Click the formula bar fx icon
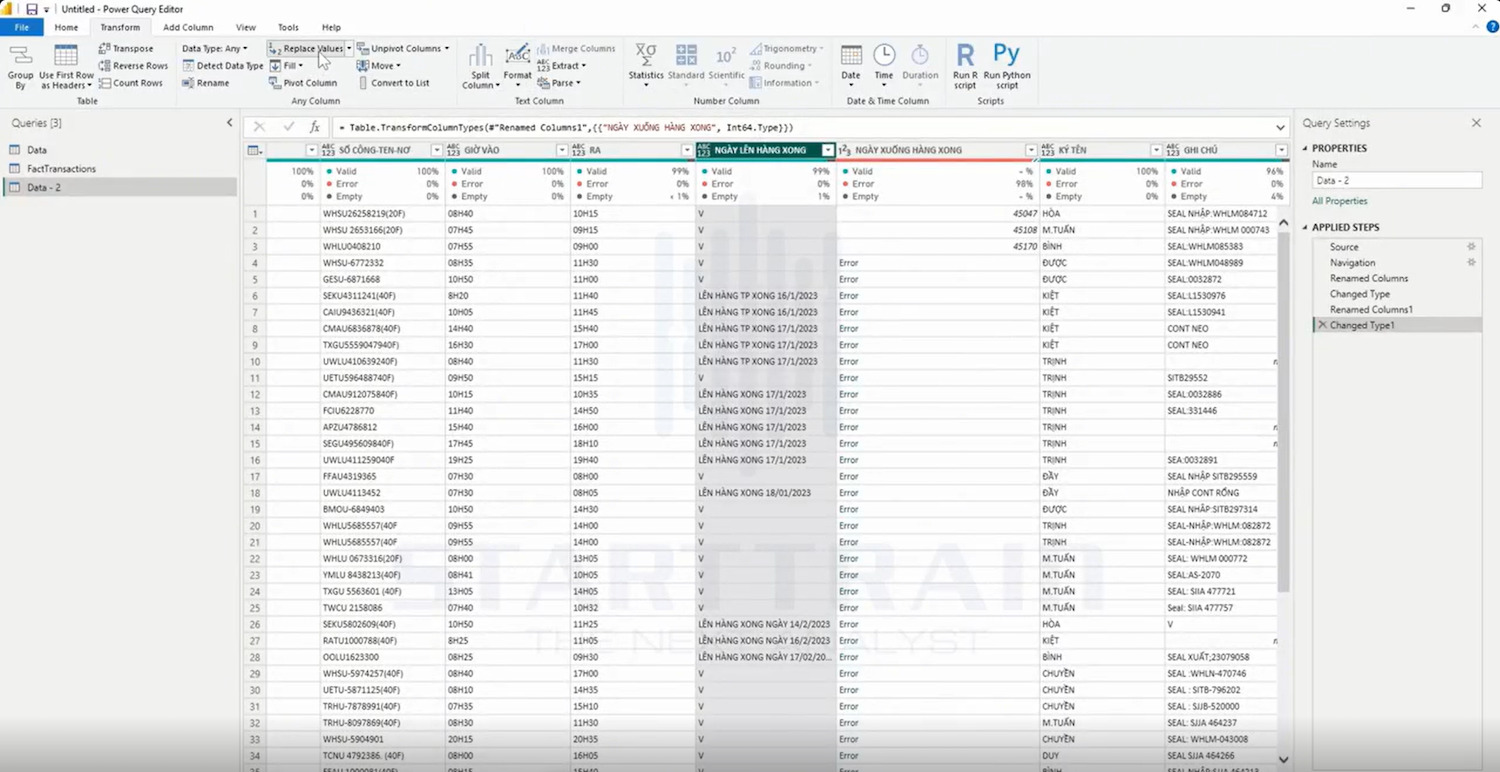Viewport: 1500px width, 772px height. [x=314, y=127]
